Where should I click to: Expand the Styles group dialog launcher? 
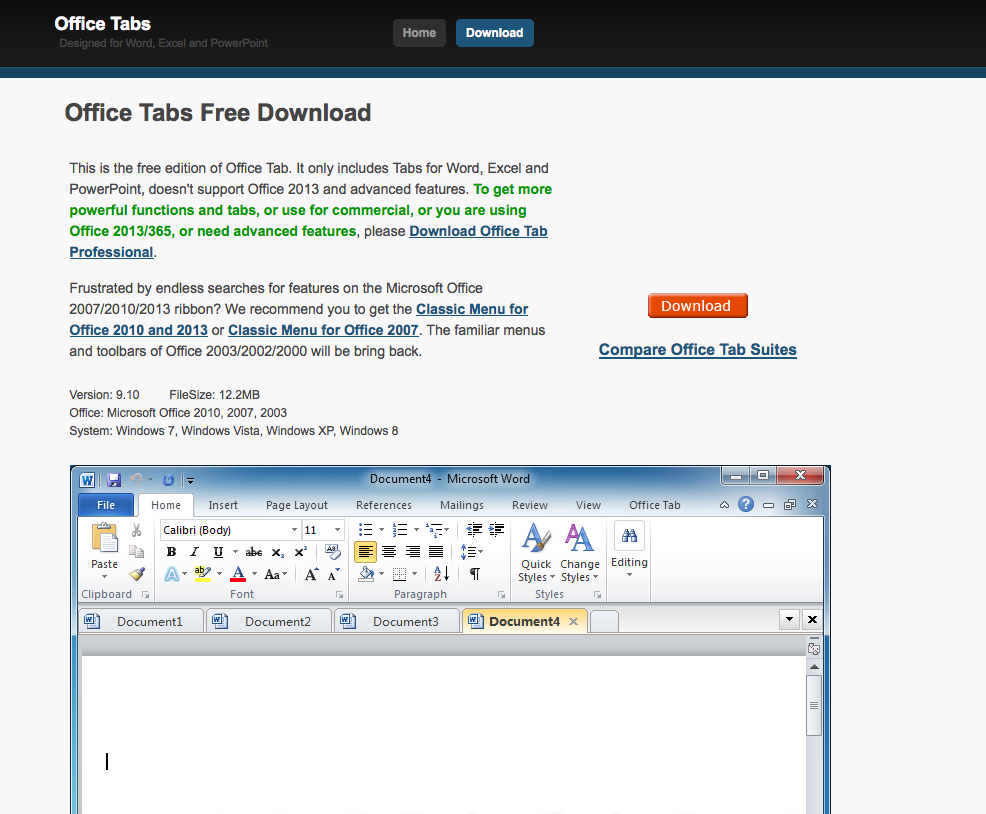597,594
